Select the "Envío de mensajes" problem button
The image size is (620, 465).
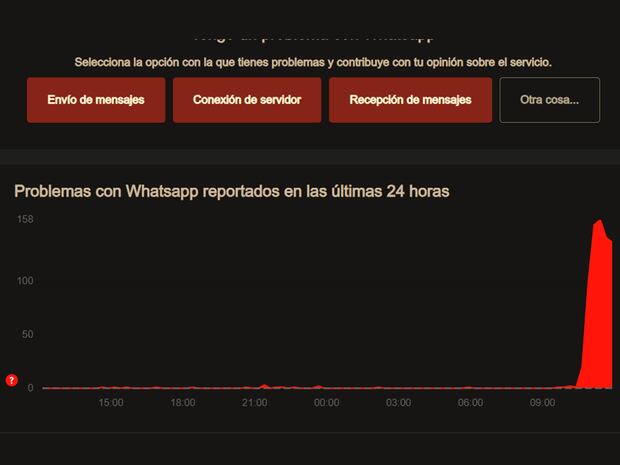click(x=96, y=100)
